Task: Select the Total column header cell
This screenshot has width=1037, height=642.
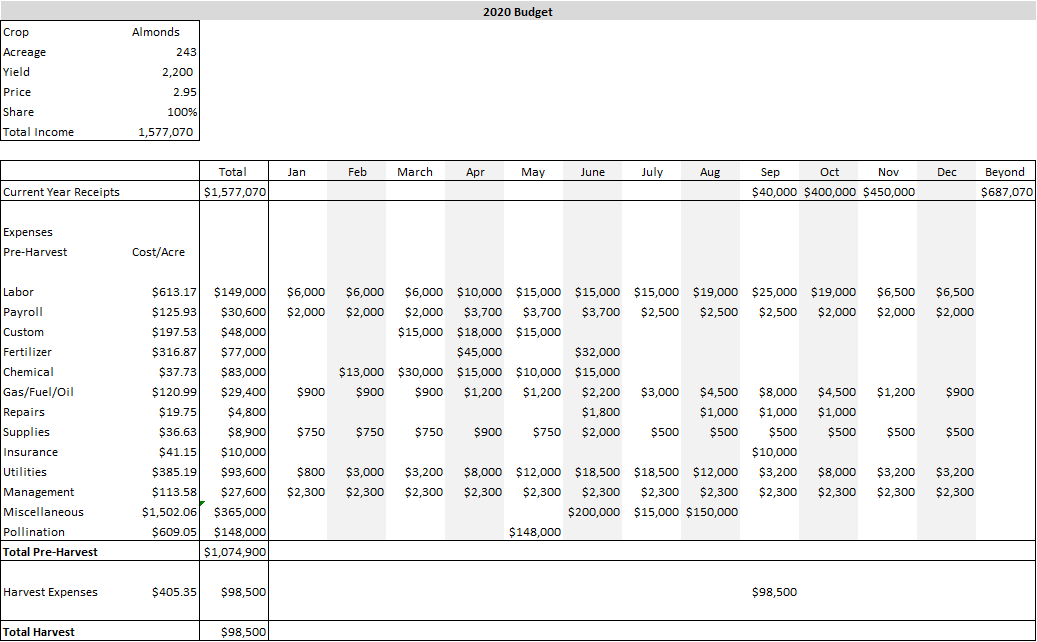Action: tap(232, 171)
